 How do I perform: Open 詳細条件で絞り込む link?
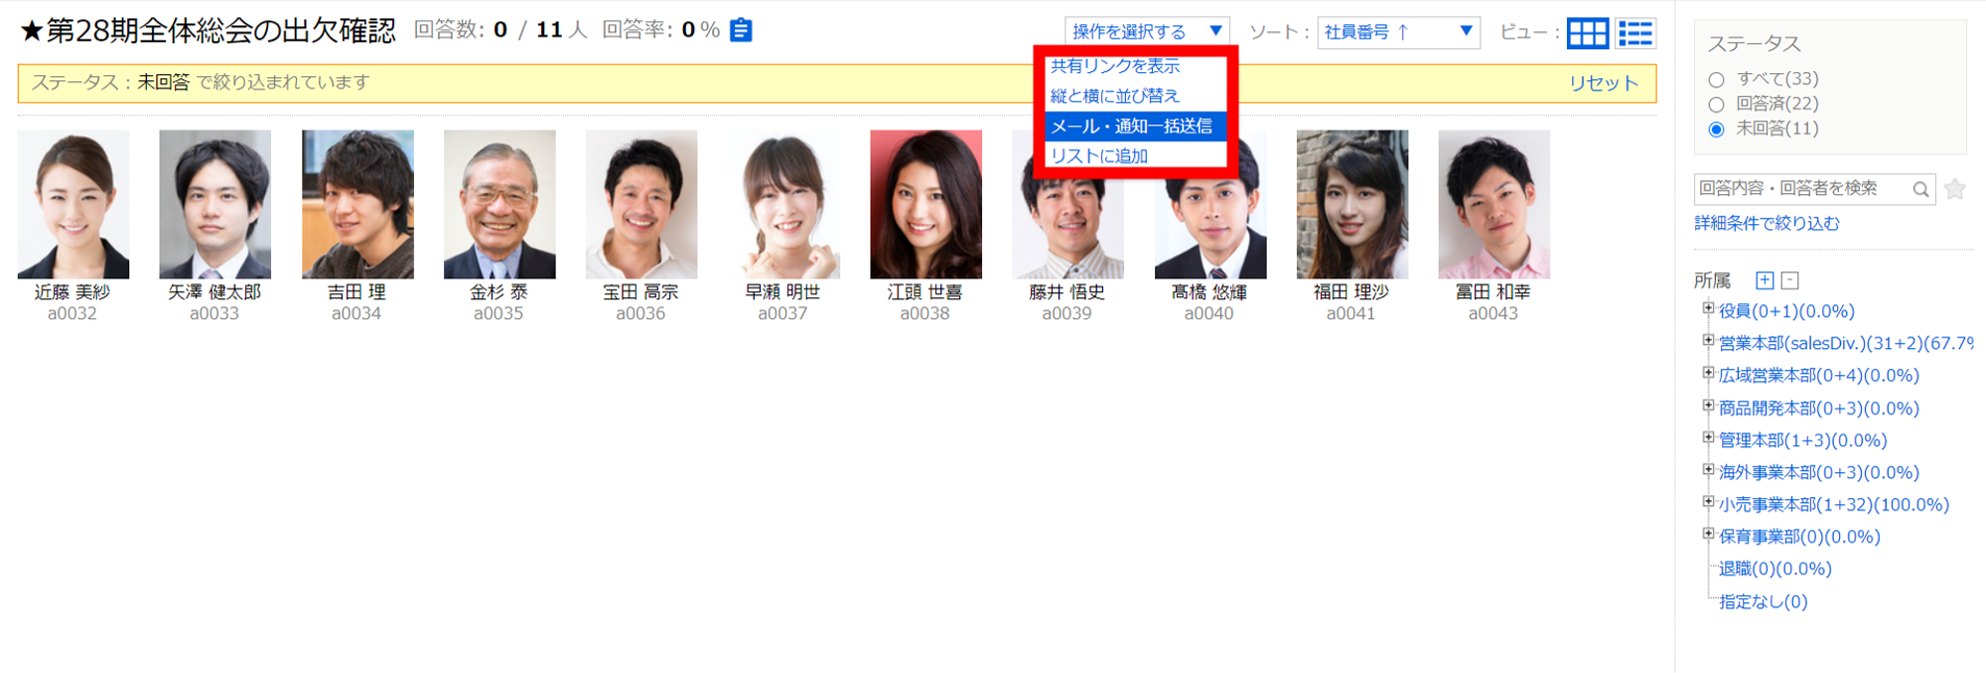pyautogui.click(x=1766, y=223)
